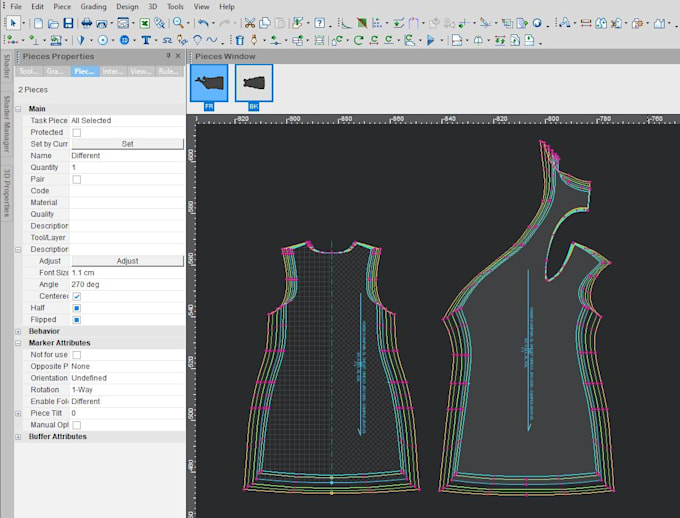This screenshot has height=518, width=680.
Task: Undo with the blue curved arrow
Action: tap(203, 23)
